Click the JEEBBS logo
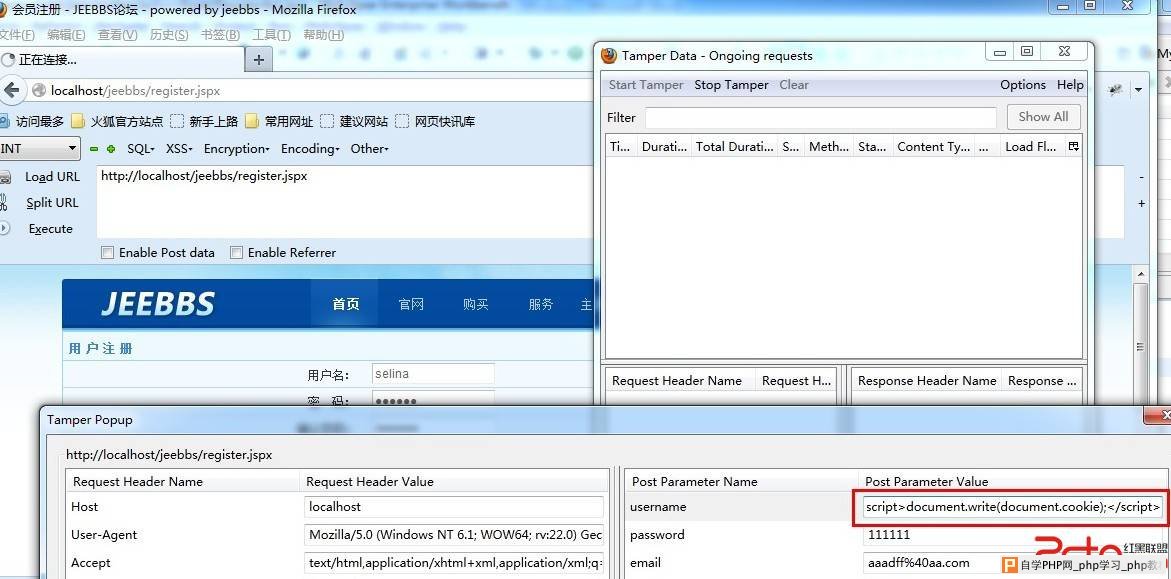The height and width of the screenshot is (579, 1171). coord(158,304)
